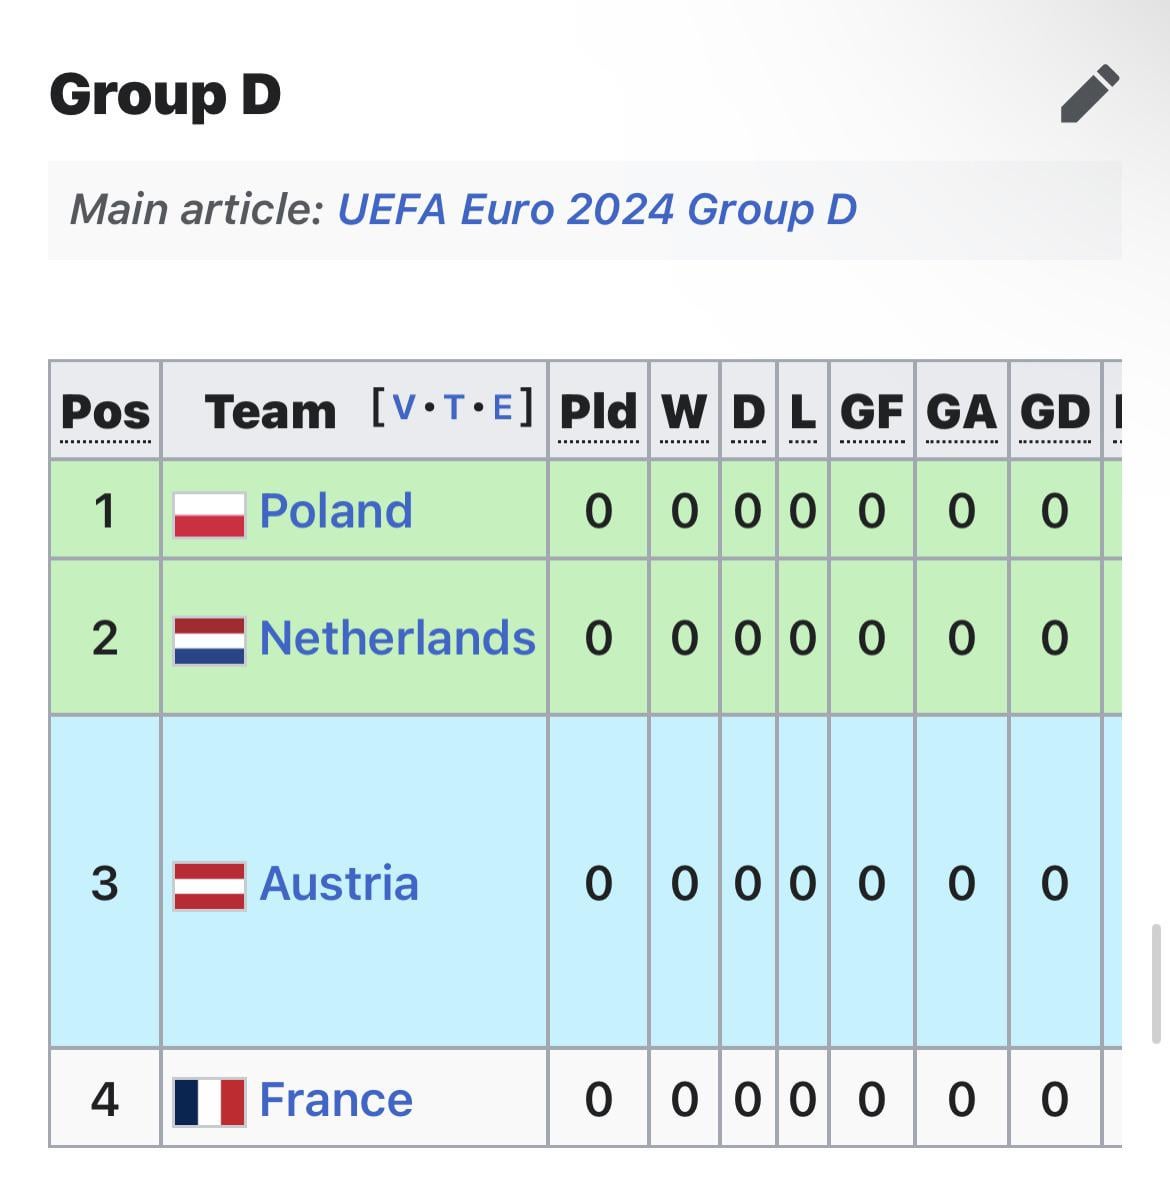Click the Netherlands flag icon
The width and height of the screenshot is (1170, 1177).
pos(209,640)
